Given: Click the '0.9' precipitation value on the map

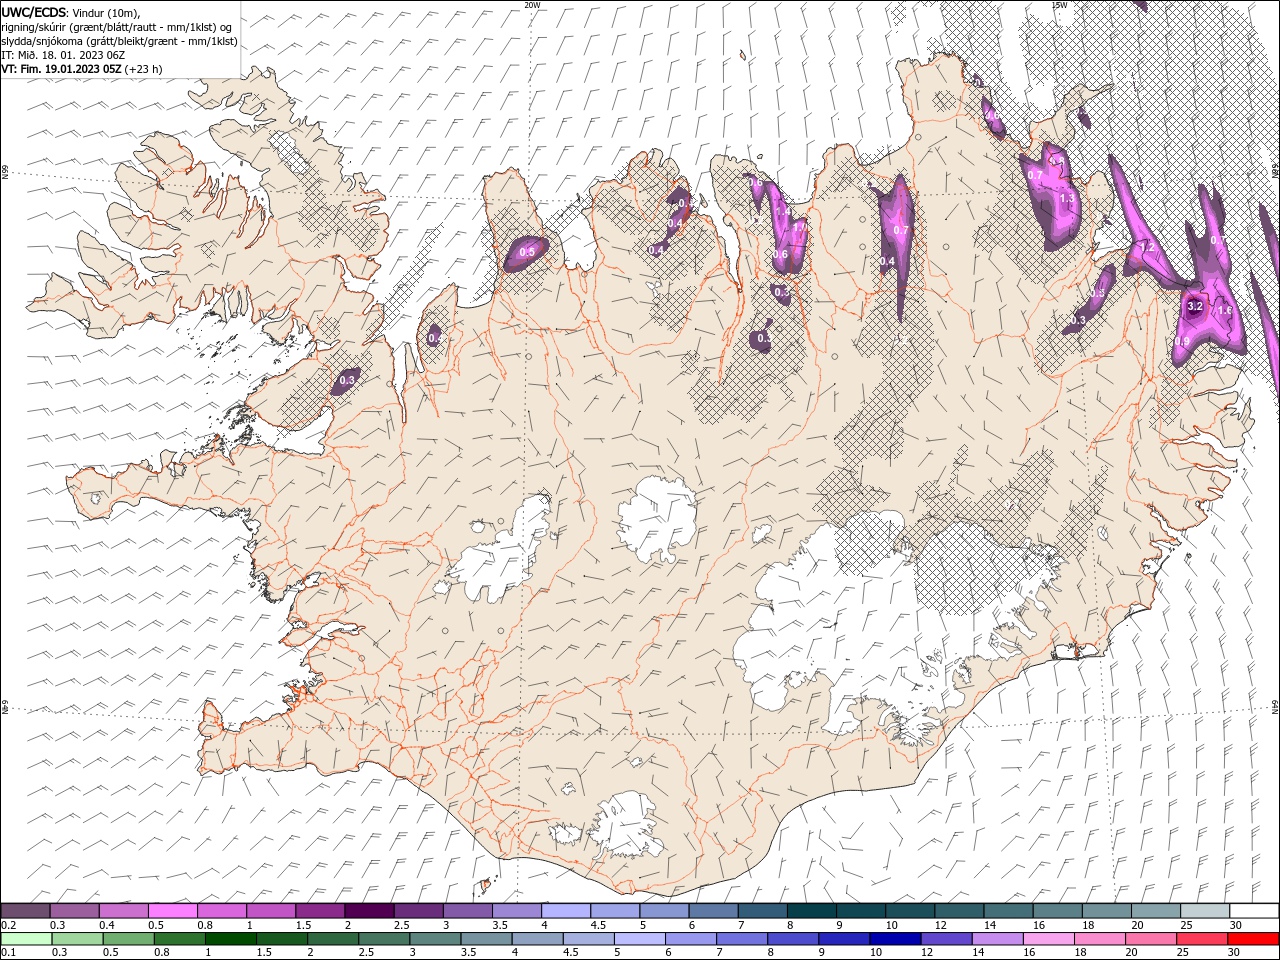Looking at the screenshot, I should 1182,342.
